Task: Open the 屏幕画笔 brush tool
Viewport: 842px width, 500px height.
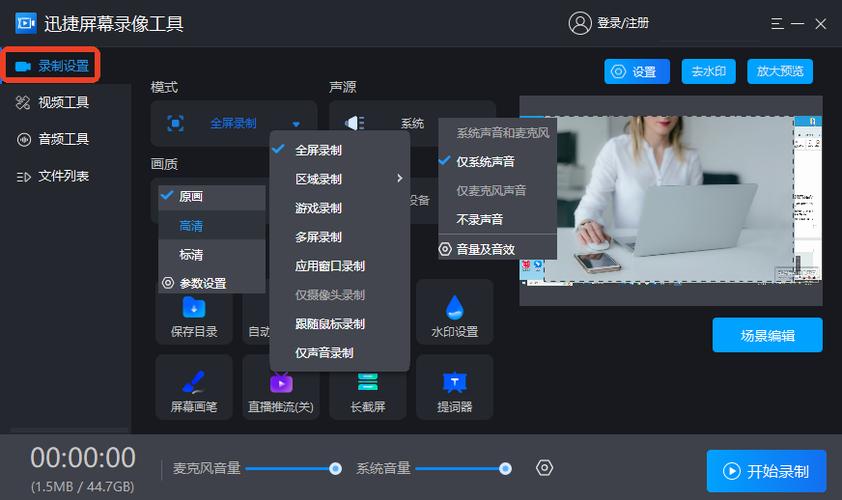Action: (x=194, y=388)
